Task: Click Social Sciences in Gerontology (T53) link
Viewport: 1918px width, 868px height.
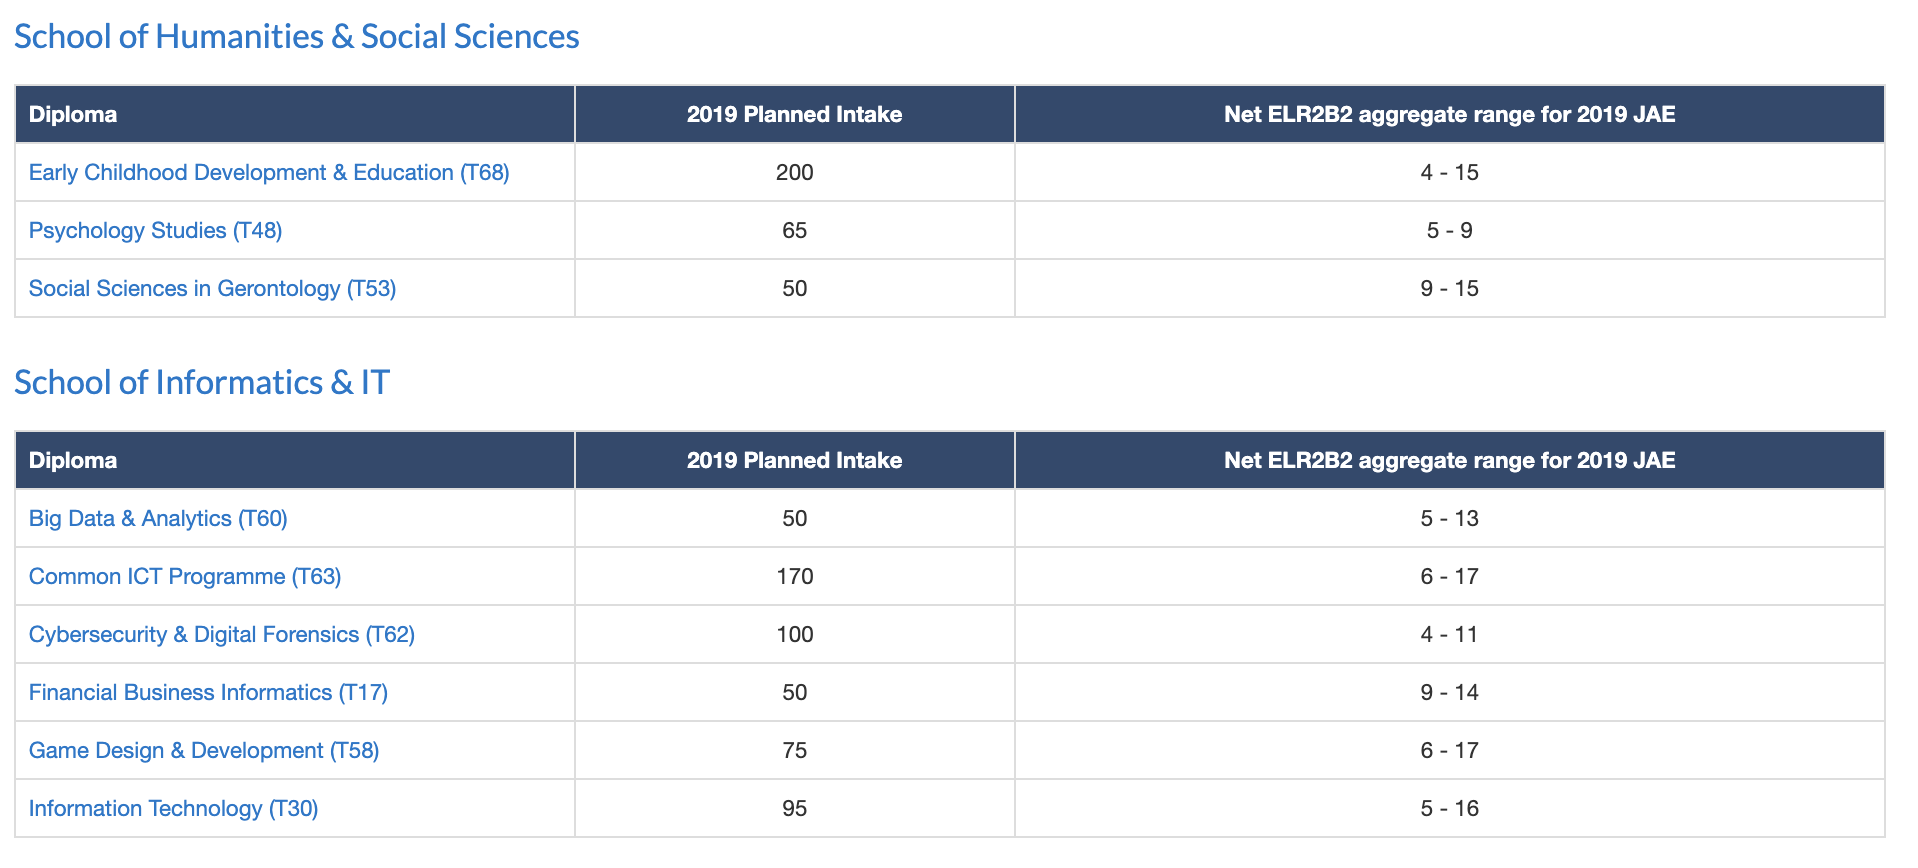Action: coord(212,289)
